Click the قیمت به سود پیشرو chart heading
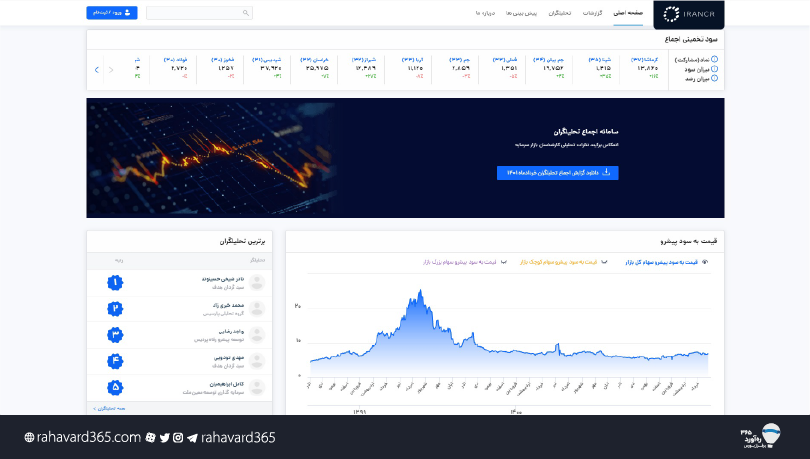 coord(689,241)
